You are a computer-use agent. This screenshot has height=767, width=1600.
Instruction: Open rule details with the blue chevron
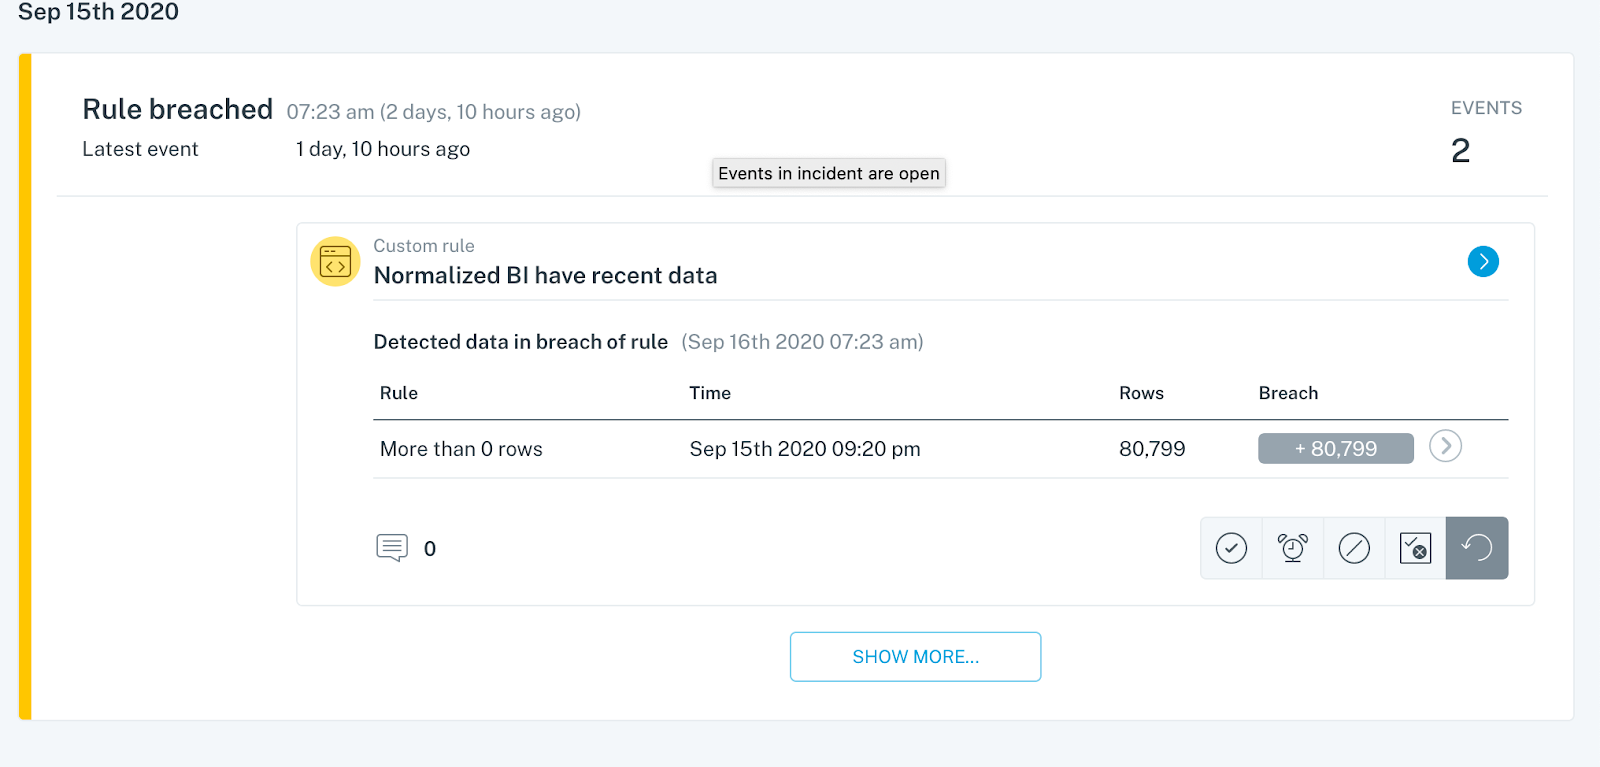[x=1483, y=262]
